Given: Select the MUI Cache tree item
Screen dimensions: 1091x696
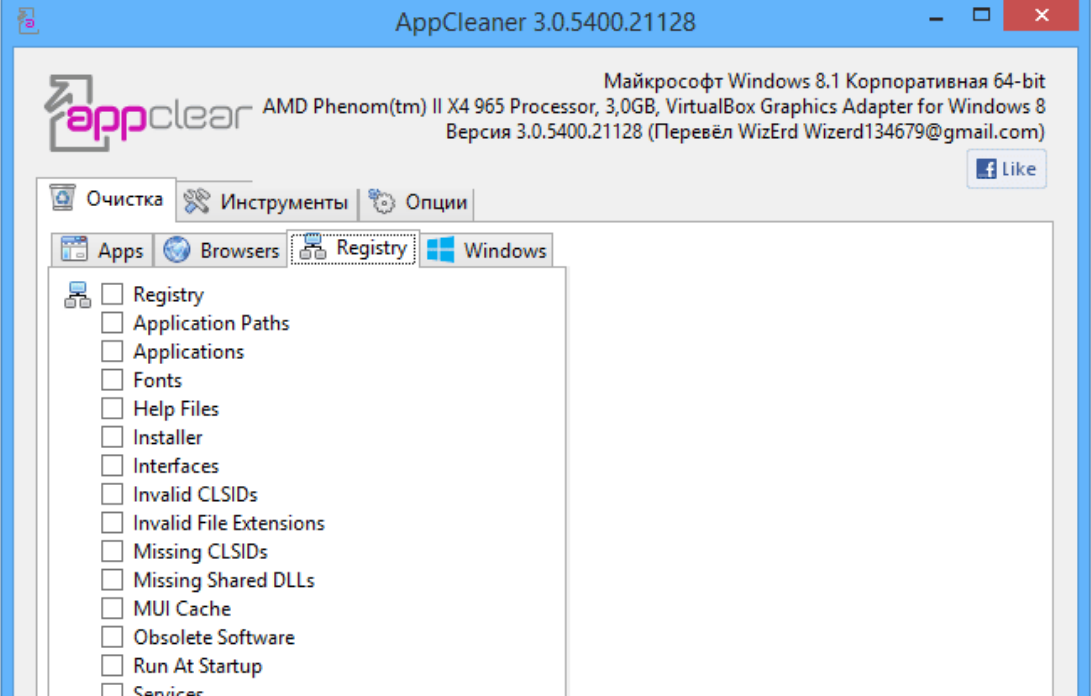Looking at the screenshot, I should (182, 609).
